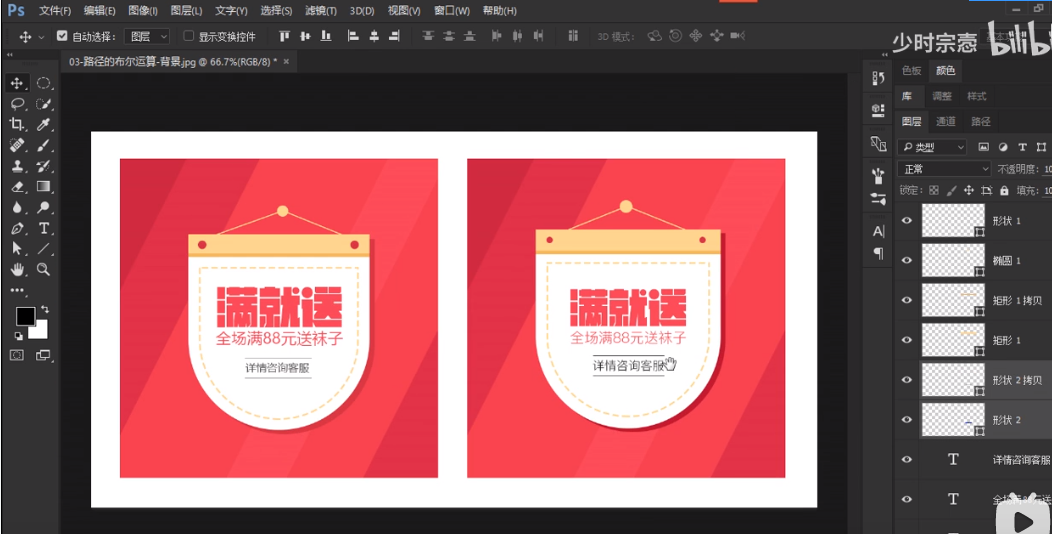Switch to the 色板 tab
Screen dimensions: 1052x534
coord(912,70)
